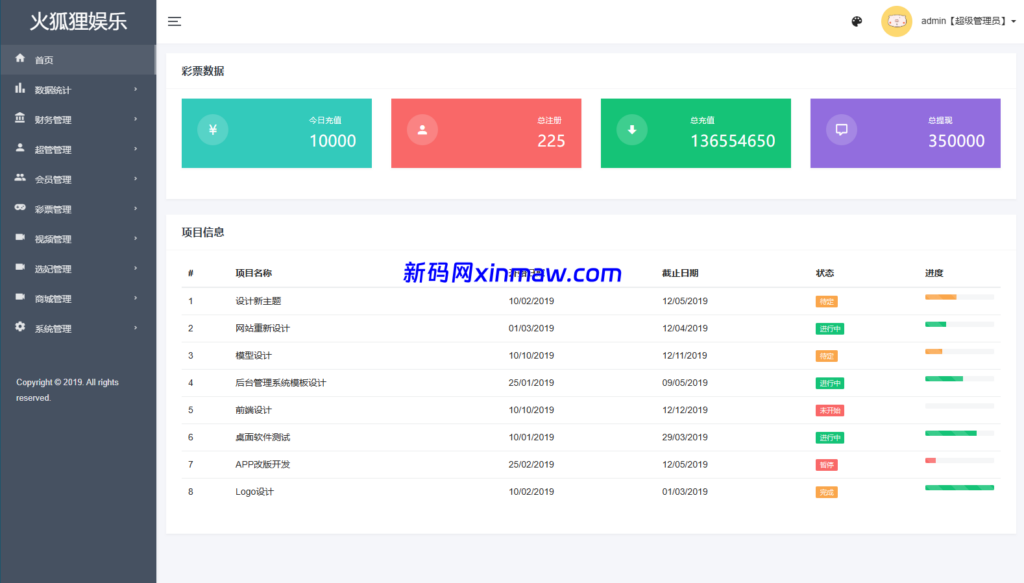
Task: Click the chat bubble icon on the 总提现 card
Action: click(842, 130)
